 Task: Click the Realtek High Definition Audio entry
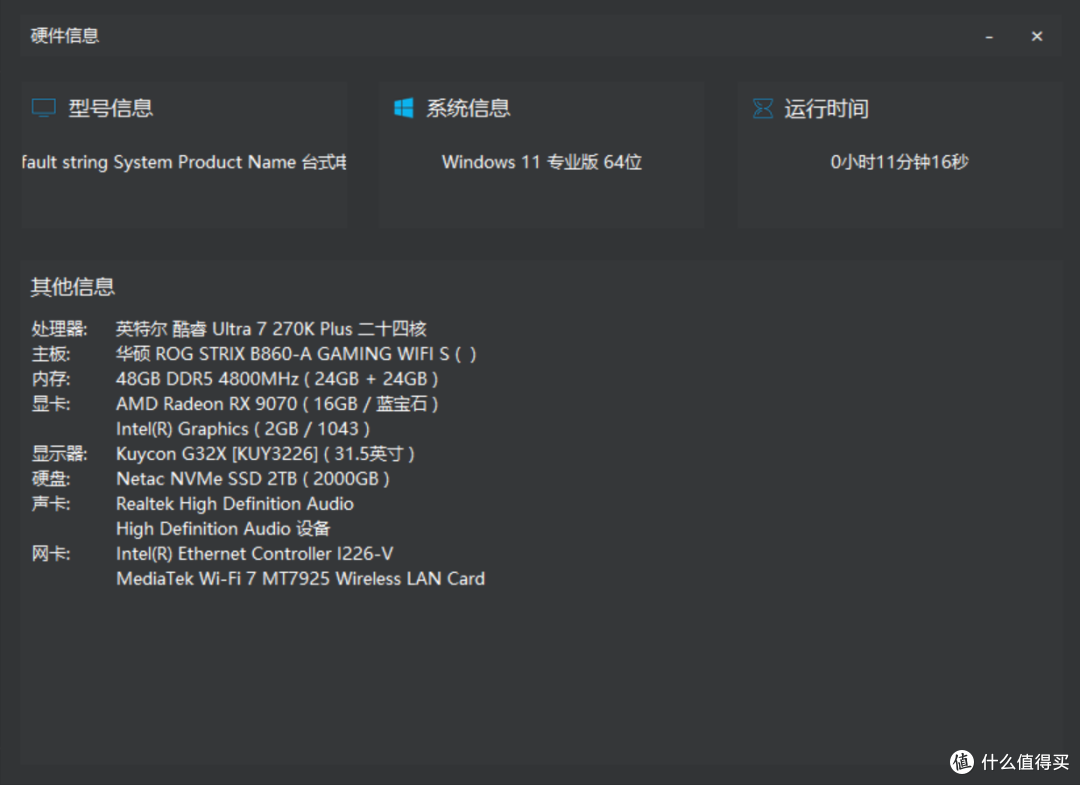(x=235, y=504)
